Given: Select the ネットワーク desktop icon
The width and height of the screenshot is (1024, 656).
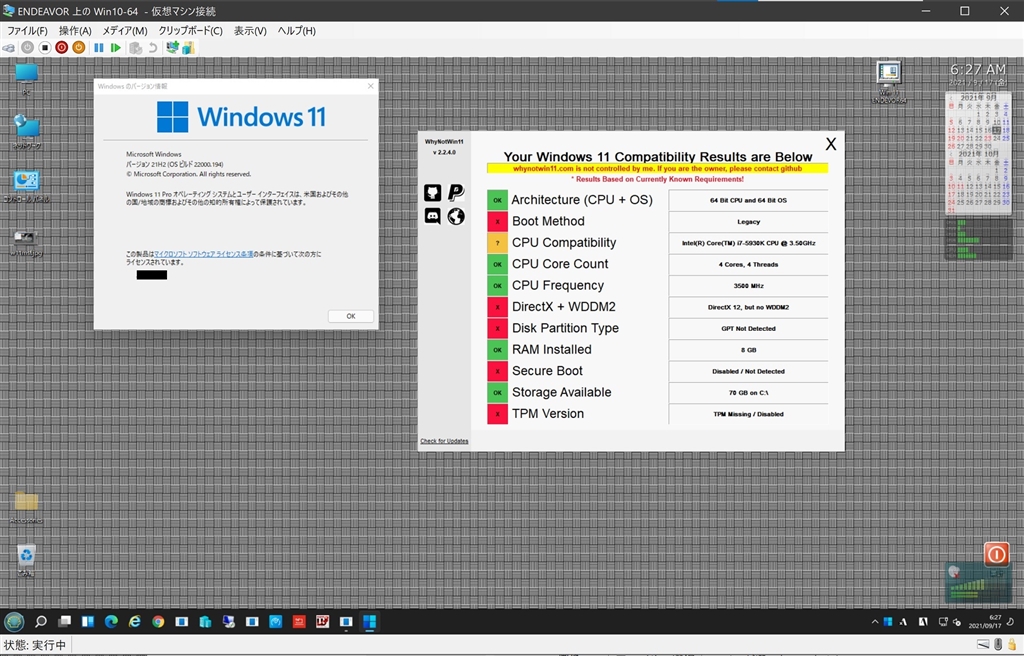Looking at the screenshot, I should point(26,132).
